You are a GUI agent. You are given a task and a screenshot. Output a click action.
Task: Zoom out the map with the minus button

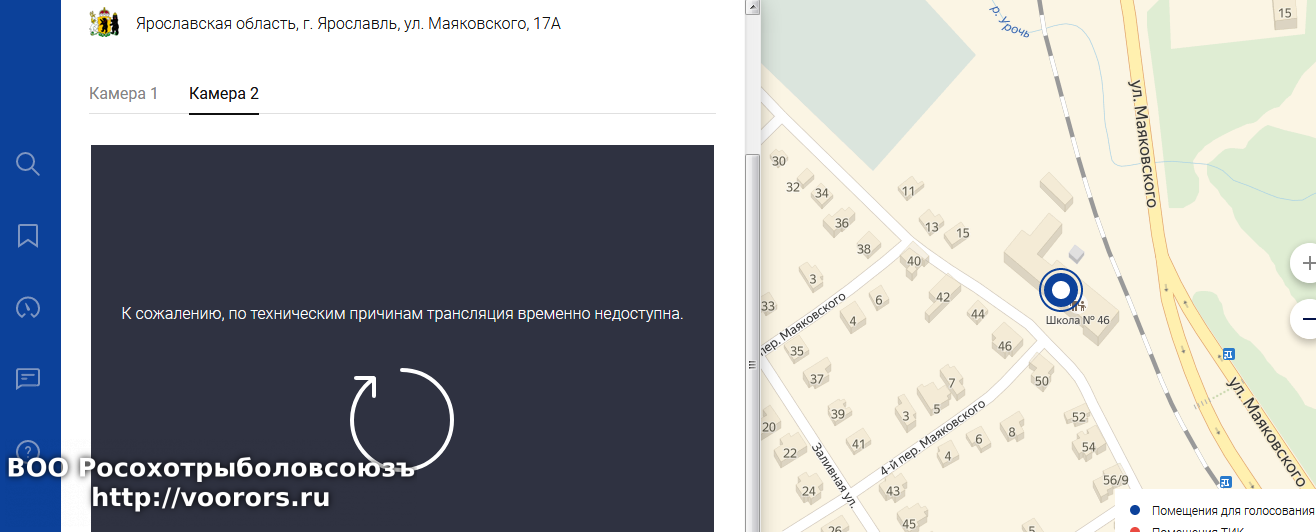pos(1306,320)
